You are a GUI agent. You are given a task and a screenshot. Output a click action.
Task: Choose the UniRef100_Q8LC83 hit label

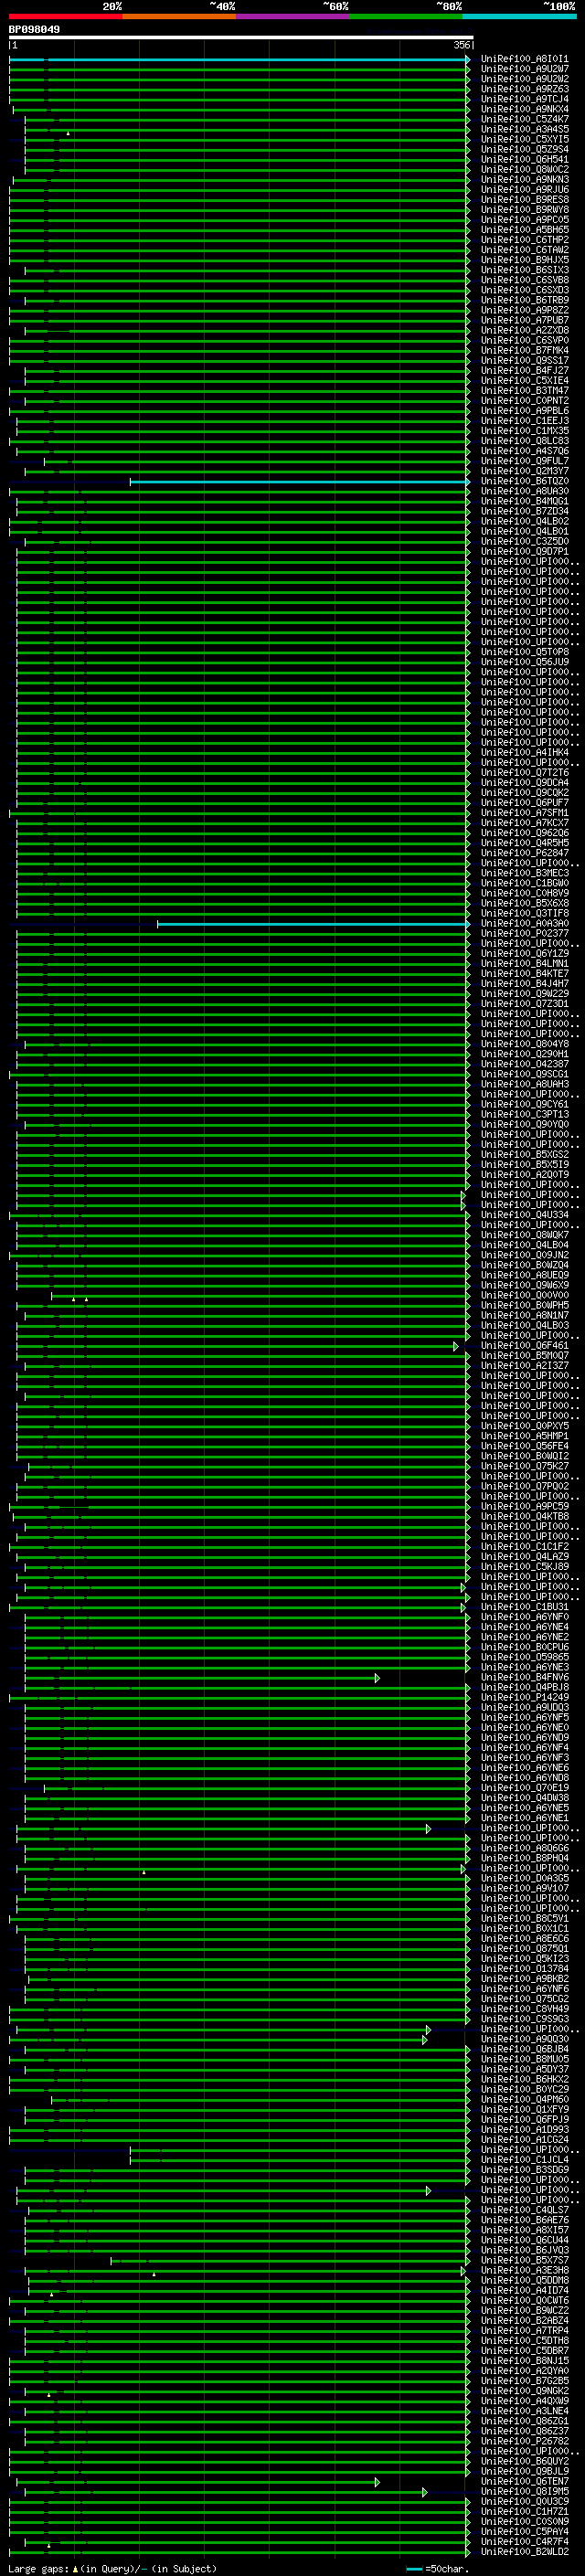(x=524, y=441)
